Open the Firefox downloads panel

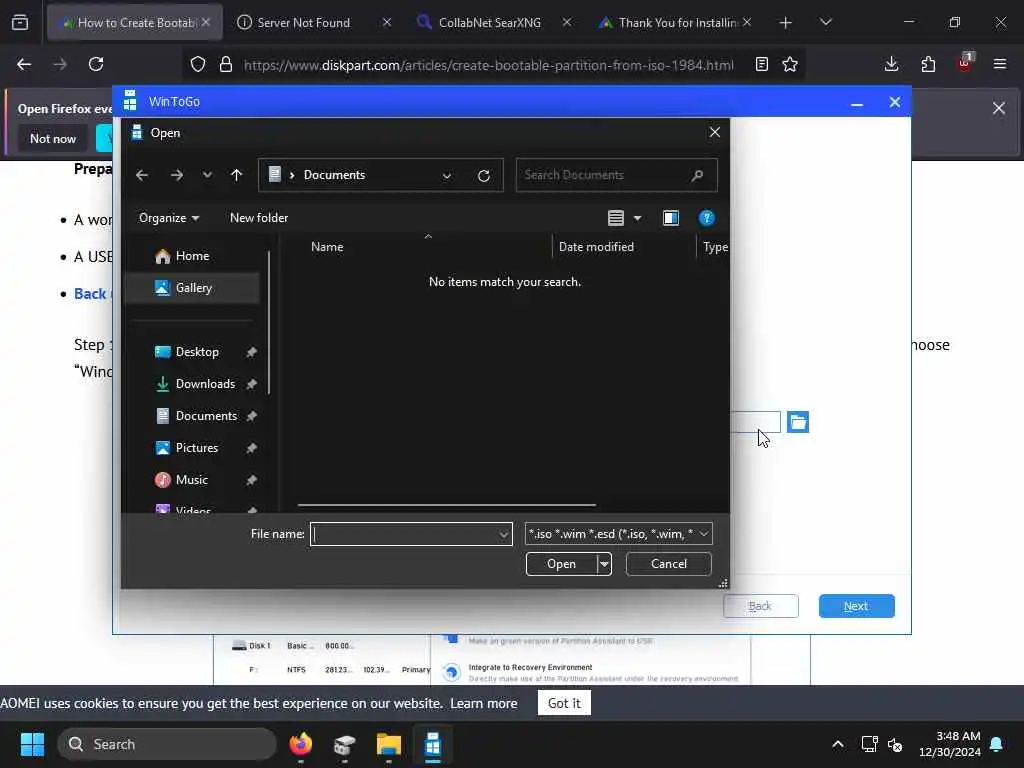[891, 64]
